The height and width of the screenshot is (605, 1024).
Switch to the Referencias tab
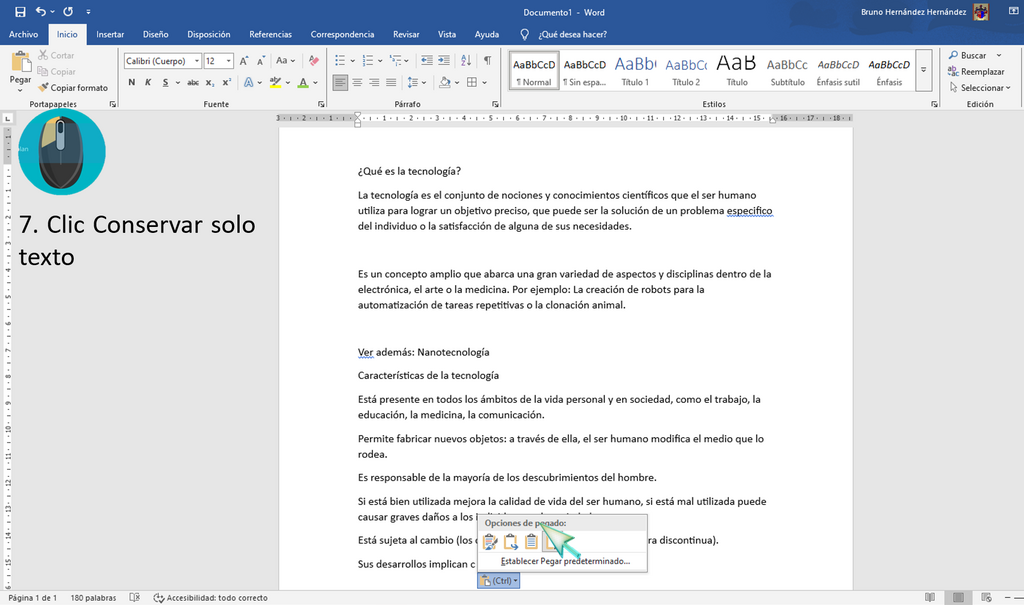(x=270, y=35)
